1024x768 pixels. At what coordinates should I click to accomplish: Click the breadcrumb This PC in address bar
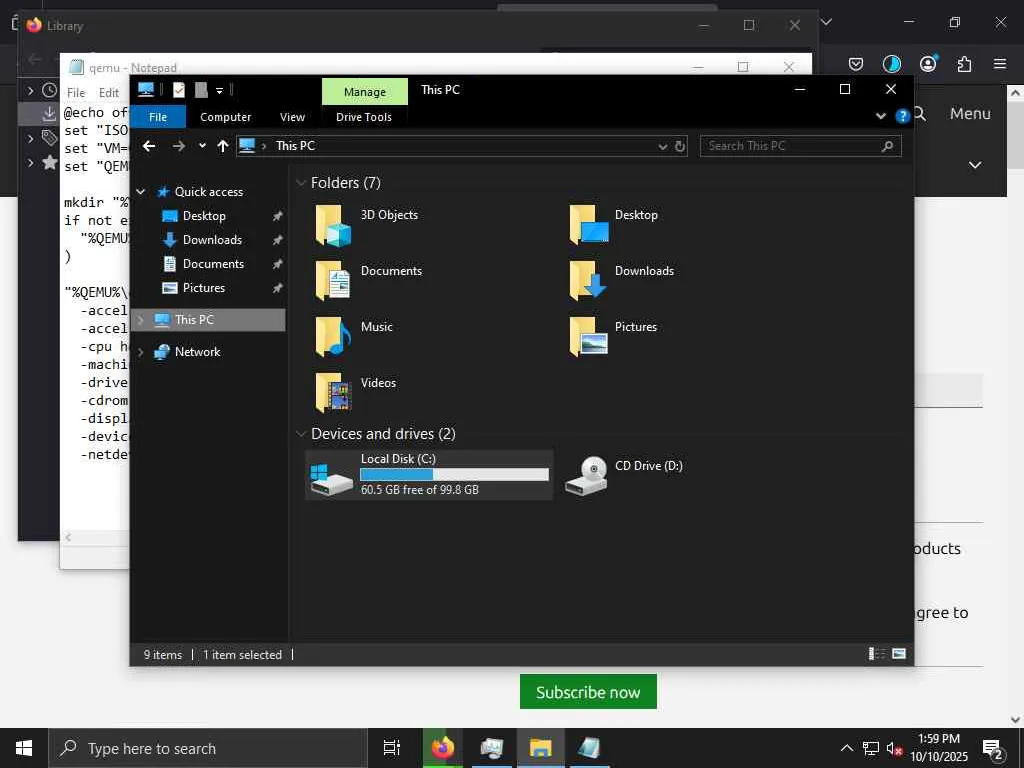pos(295,146)
